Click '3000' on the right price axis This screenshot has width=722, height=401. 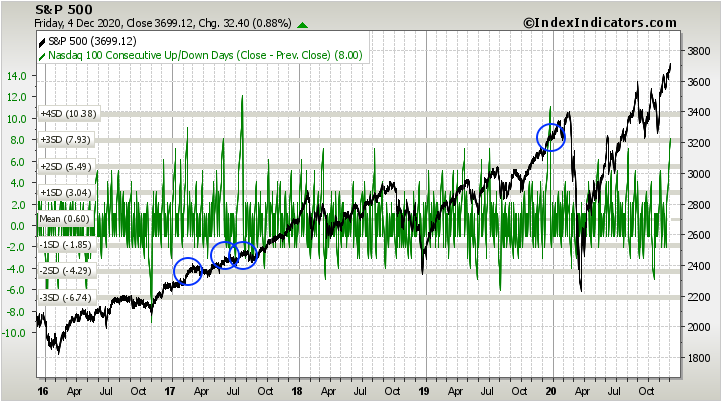coord(699,174)
